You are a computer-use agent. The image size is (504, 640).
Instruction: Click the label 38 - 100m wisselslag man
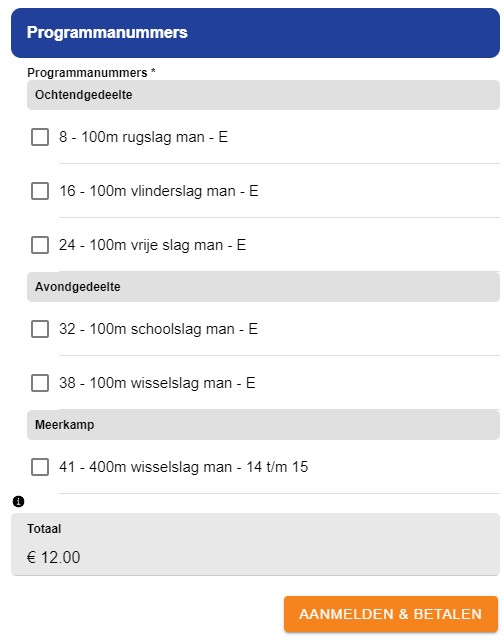(145, 383)
